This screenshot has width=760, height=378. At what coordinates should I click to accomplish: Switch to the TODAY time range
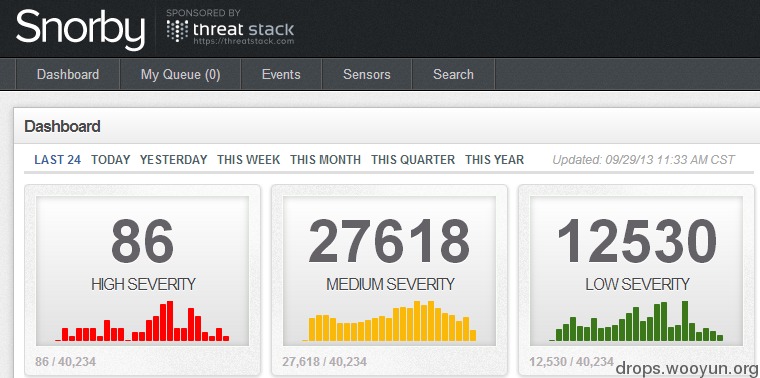111,159
